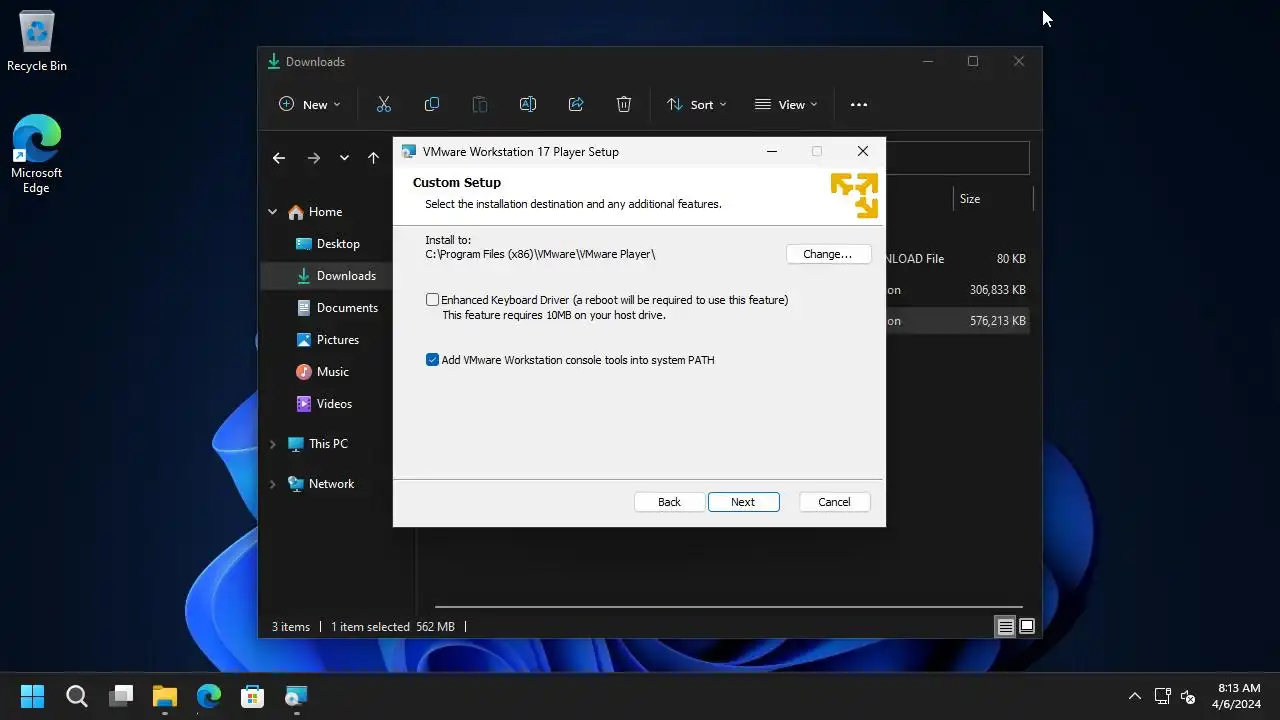Open the Windows Start menu
Screen dimensions: 1280x720
coord(32,696)
